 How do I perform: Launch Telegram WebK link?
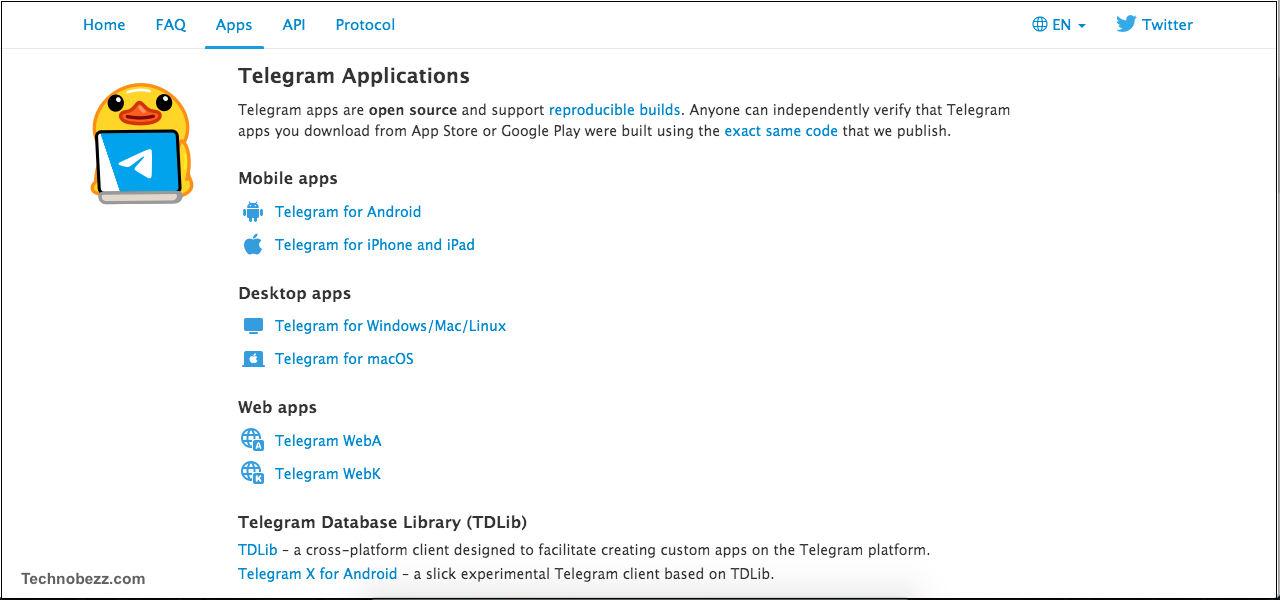click(328, 474)
